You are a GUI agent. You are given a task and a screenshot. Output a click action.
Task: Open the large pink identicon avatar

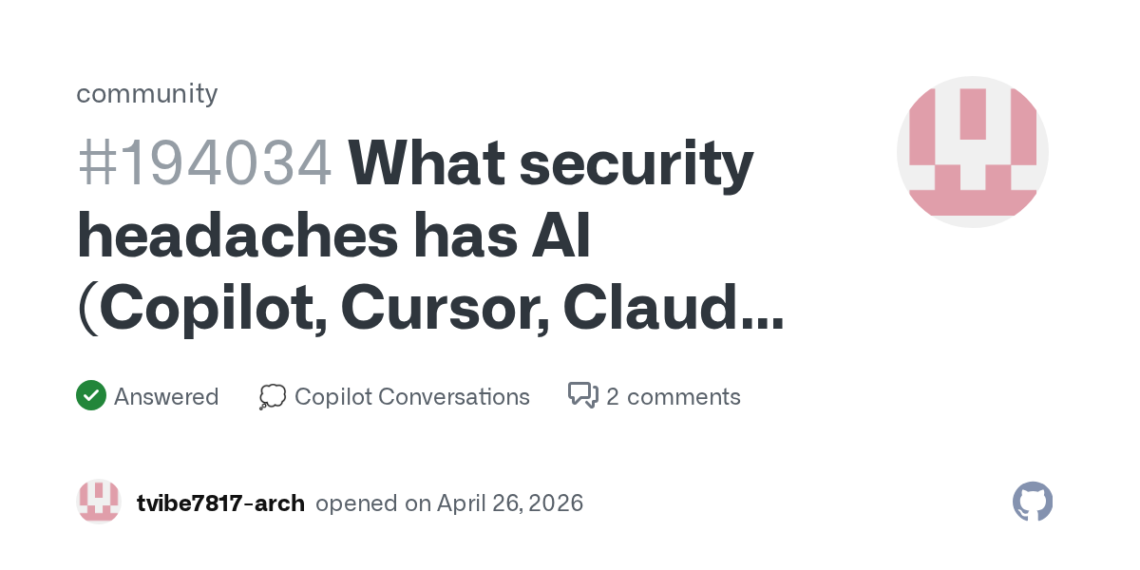pos(972,152)
